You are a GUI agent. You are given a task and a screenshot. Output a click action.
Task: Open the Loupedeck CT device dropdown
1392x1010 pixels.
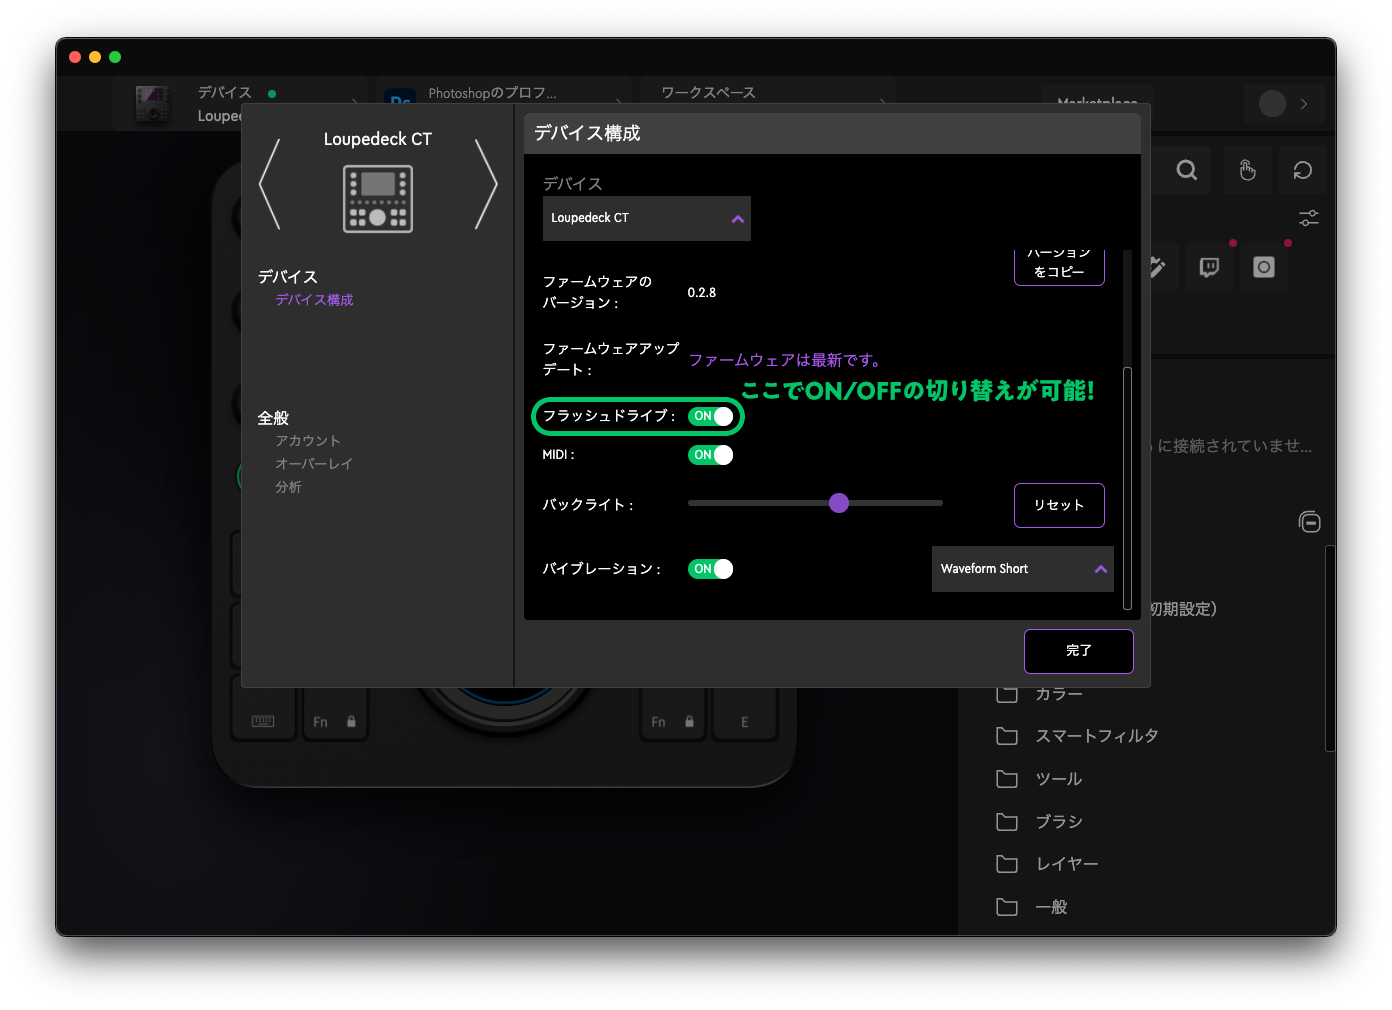click(x=646, y=218)
